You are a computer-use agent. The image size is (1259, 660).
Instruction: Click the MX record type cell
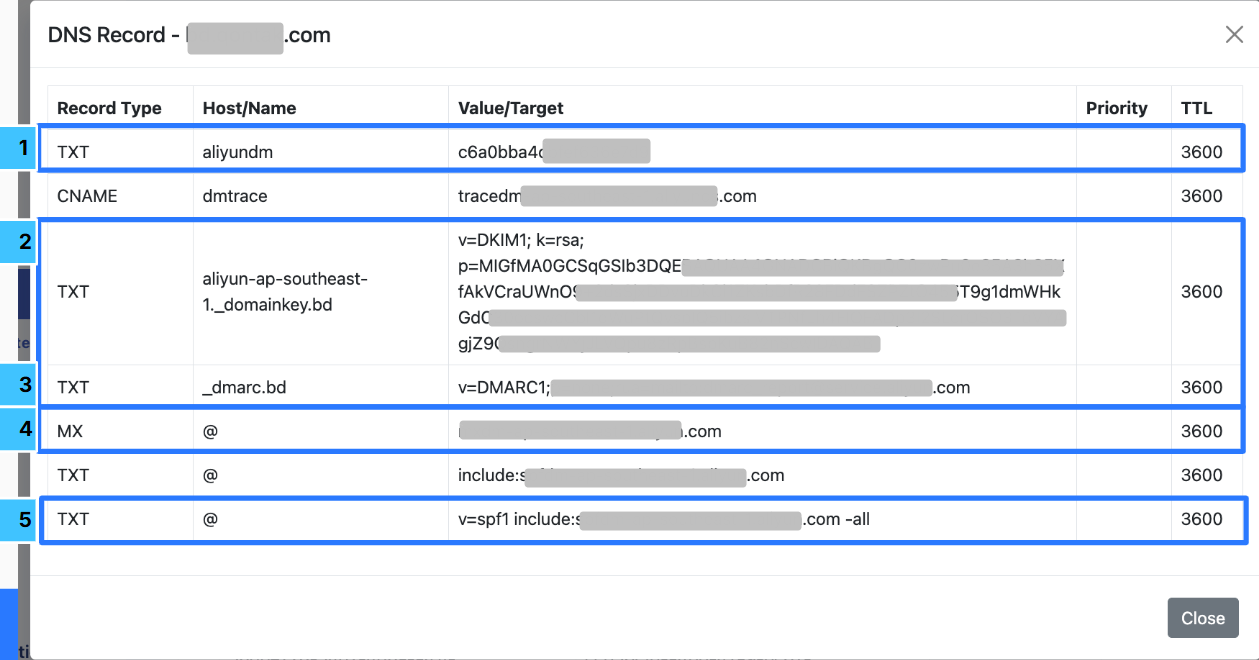pyautogui.click(x=70, y=431)
